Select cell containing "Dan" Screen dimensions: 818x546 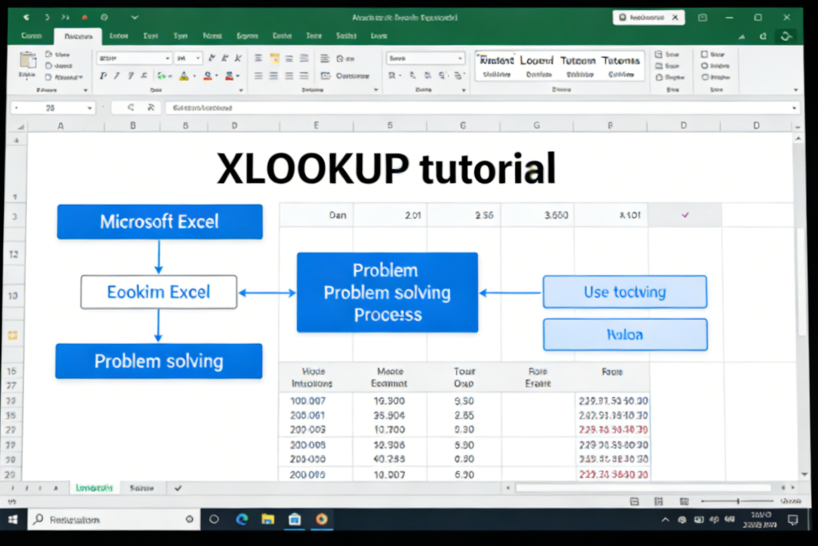point(317,215)
